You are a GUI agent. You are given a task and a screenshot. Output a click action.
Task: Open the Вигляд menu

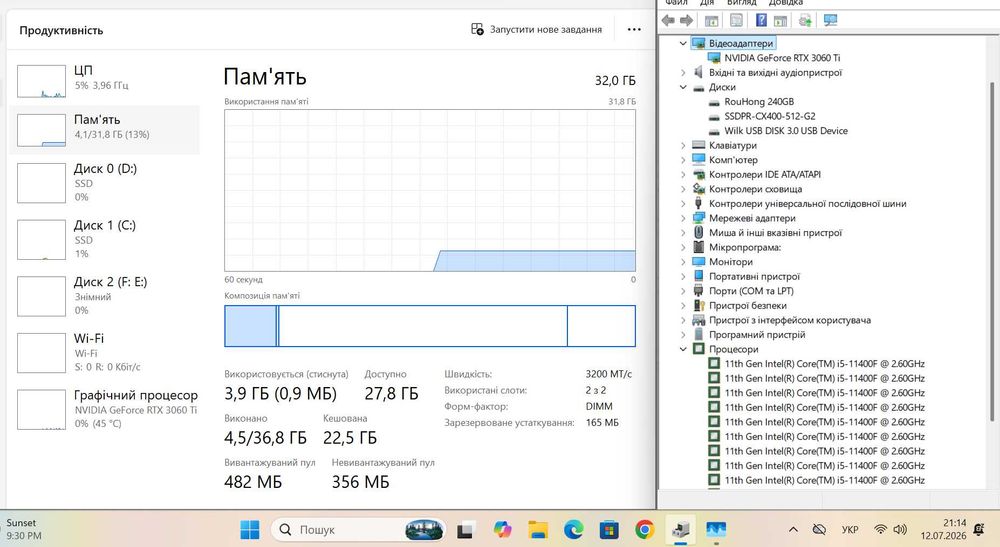click(741, 3)
